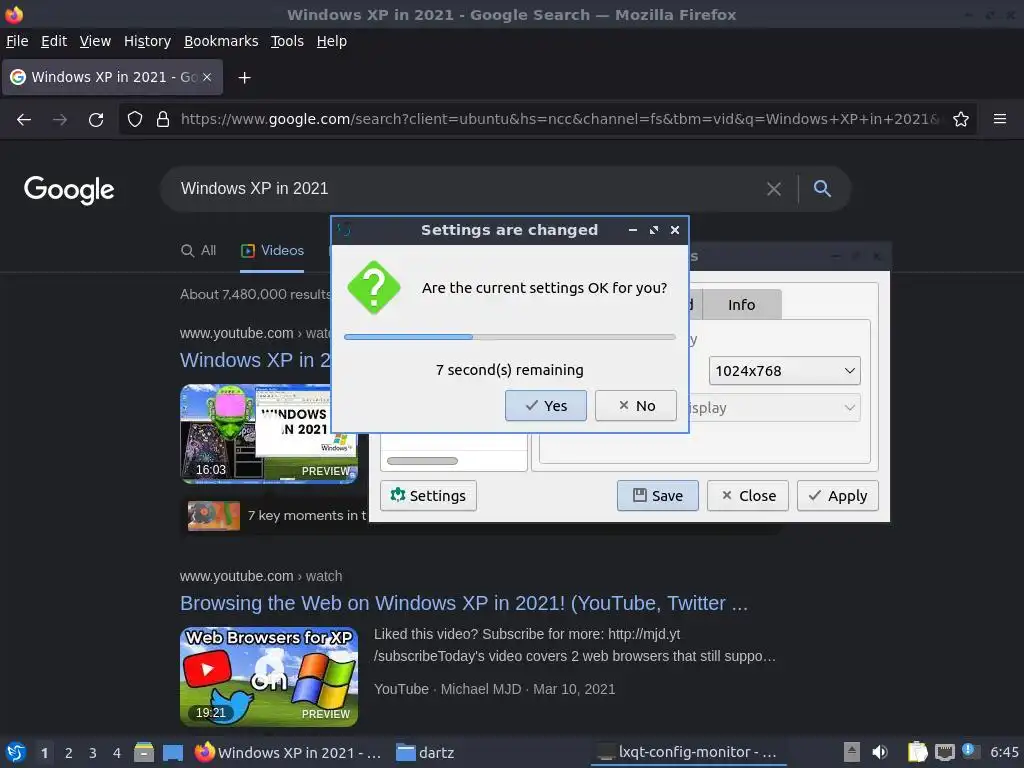Click horizontal scrollbar in monitor list
The width and height of the screenshot is (1024, 768).
click(x=423, y=461)
